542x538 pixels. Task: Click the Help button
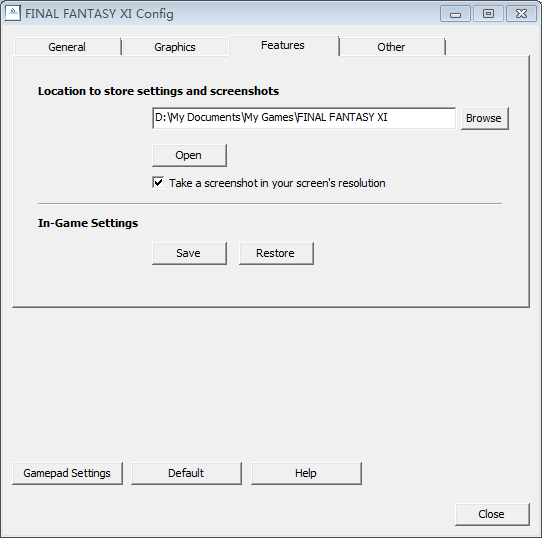[306, 473]
